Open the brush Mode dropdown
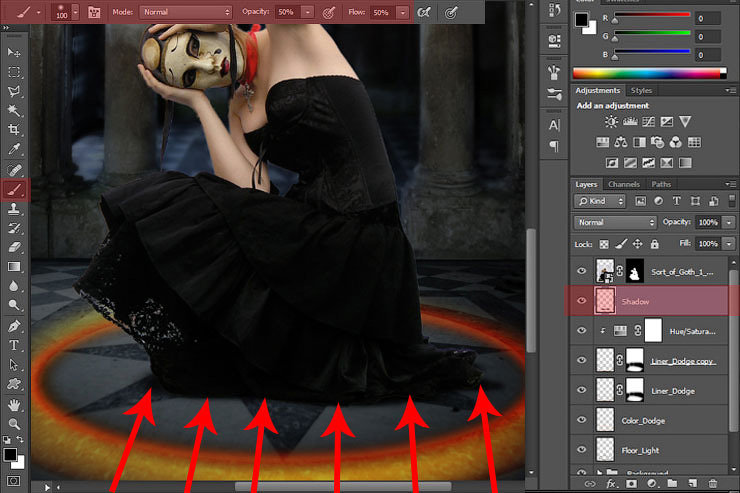This screenshot has width=740, height=493. (184, 12)
